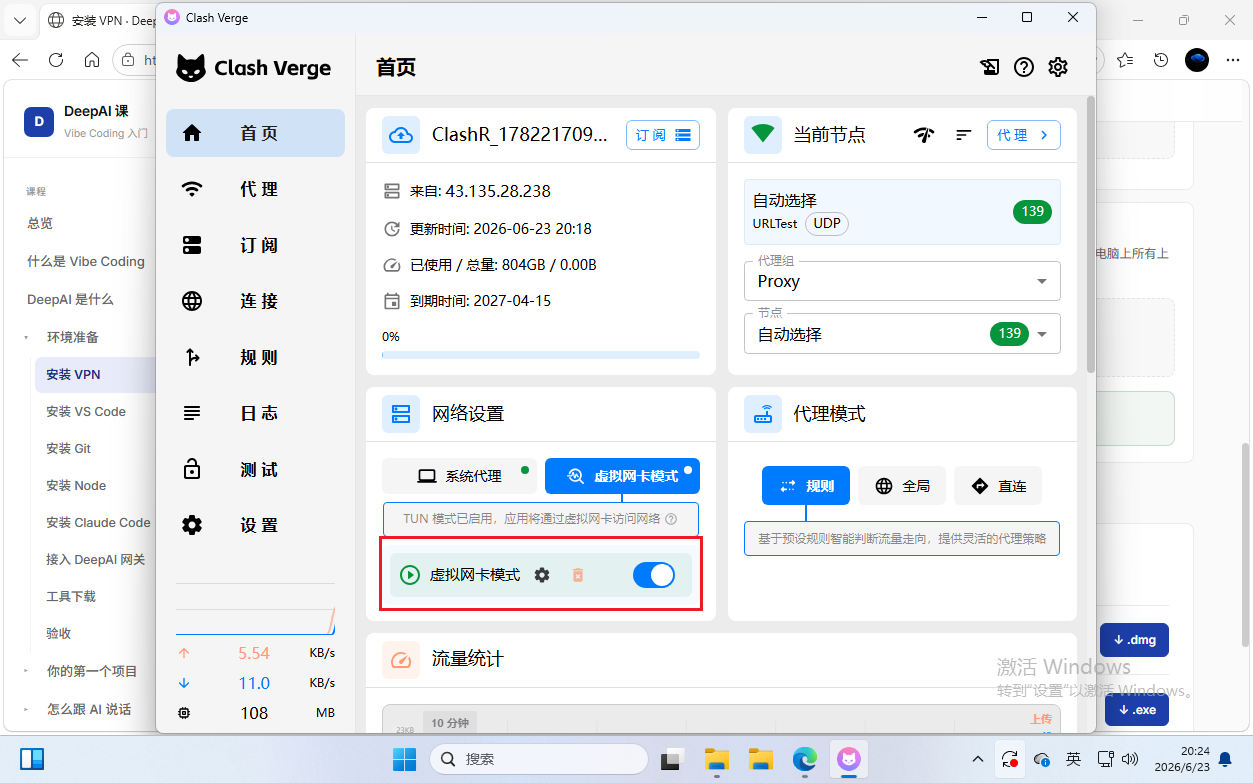Open 规则 rules in sidebar
1253x783 pixels.
255,357
